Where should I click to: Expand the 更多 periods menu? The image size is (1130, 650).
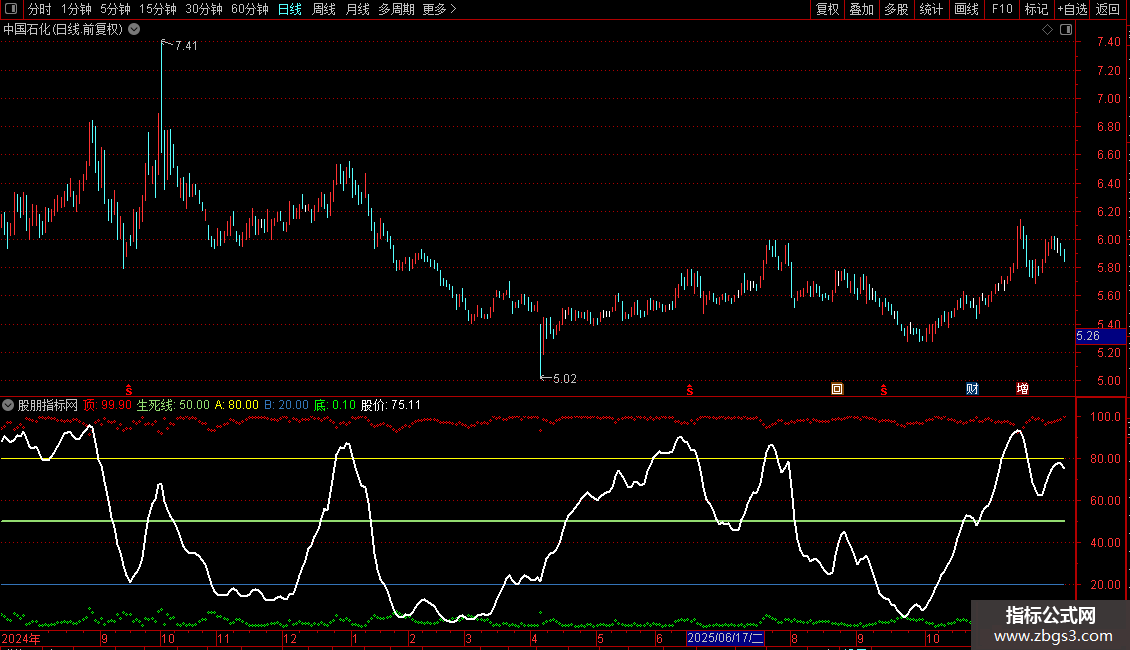pyautogui.click(x=439, y=9)
